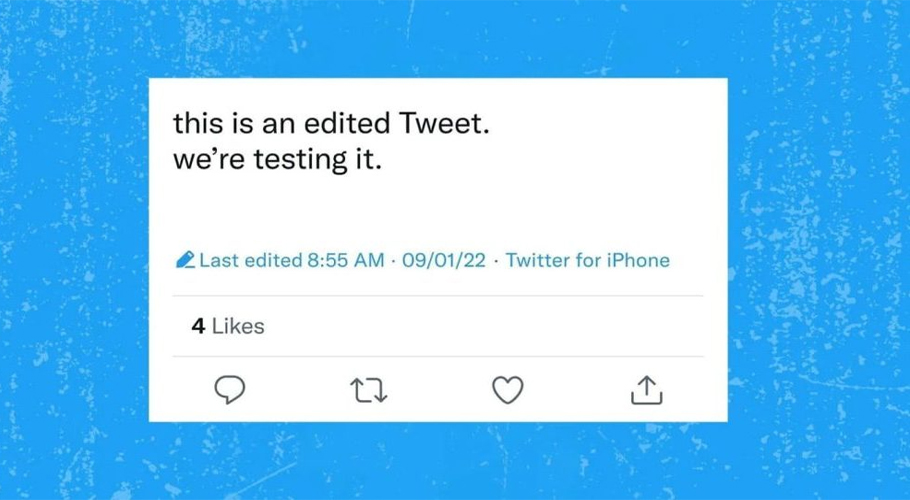Click the reply speech bubble icon
910x500 pixels.
(230, 390)
